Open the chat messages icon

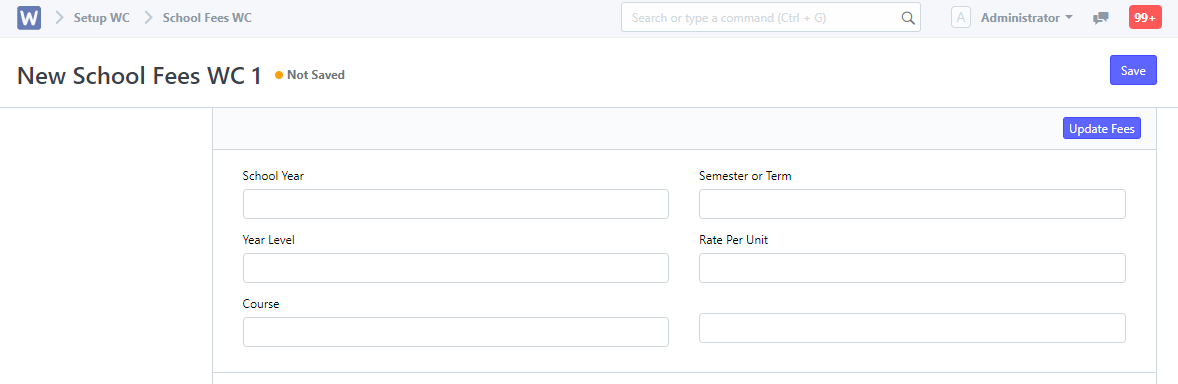[x=1101, y=18]
